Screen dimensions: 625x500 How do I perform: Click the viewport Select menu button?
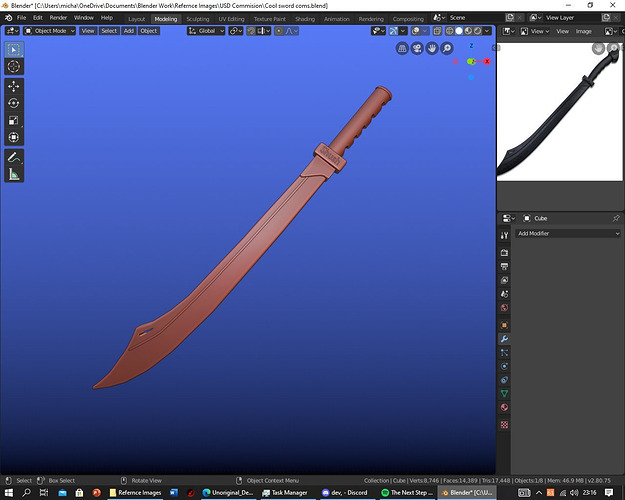tap(109, 31)
